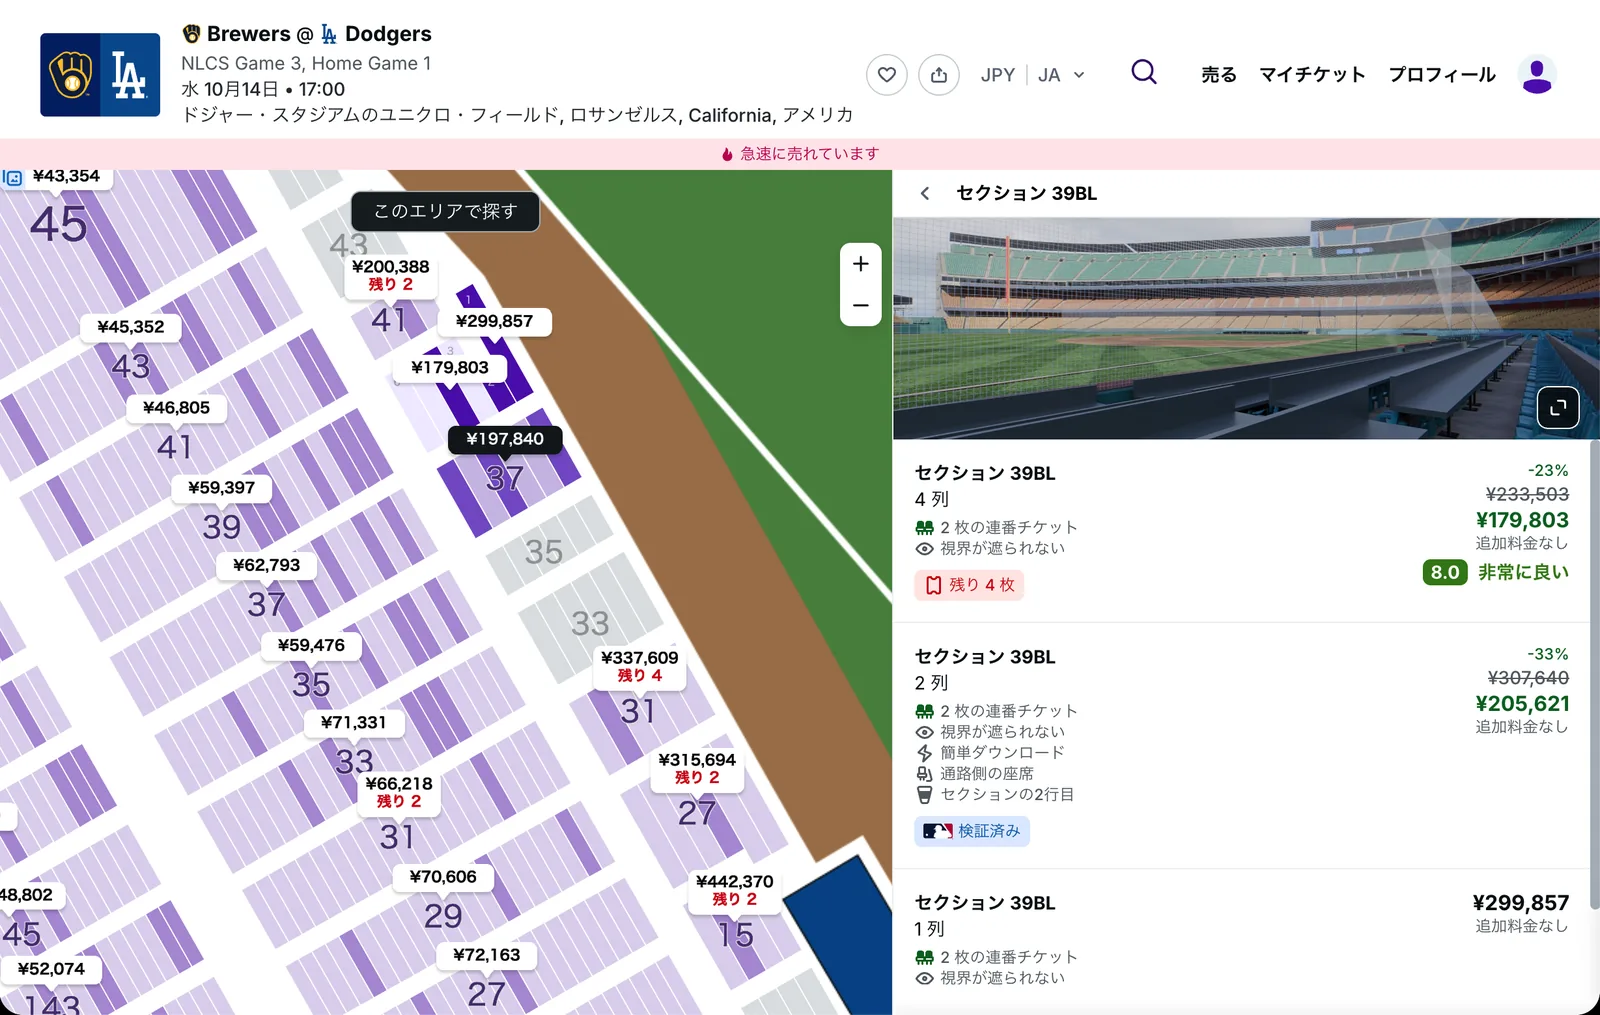Open JPY JA currency language dropdown
Viewport: 1600px width, 1015px height.
1033,75
